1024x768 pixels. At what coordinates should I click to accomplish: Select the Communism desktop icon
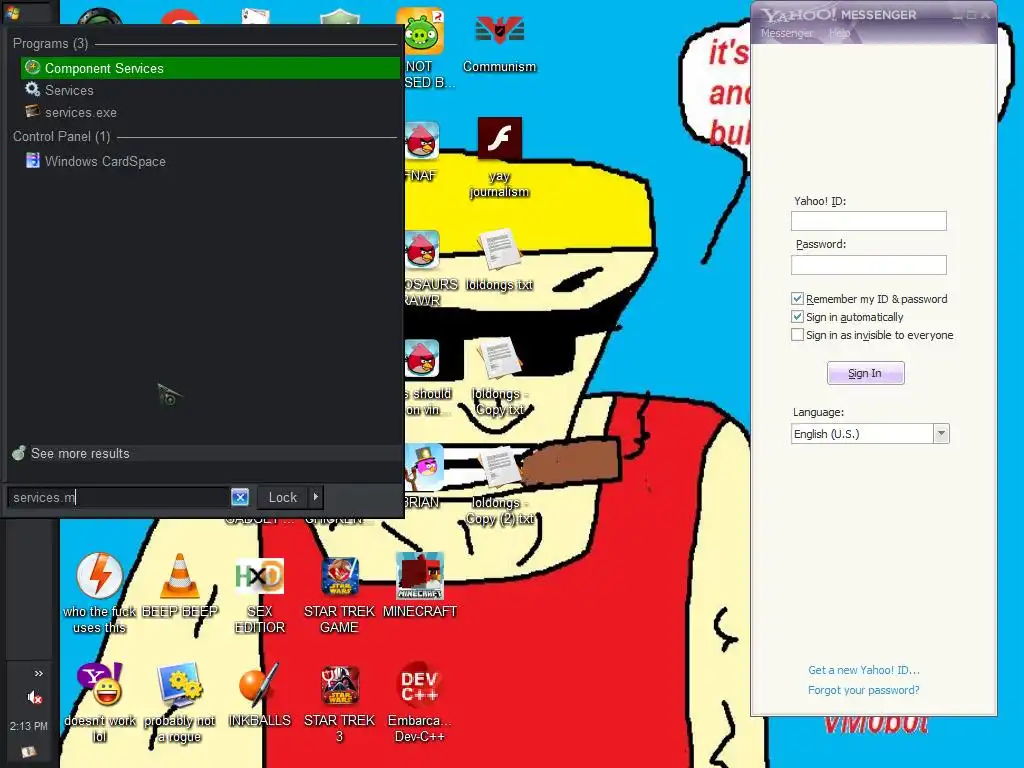pos(499,42)
